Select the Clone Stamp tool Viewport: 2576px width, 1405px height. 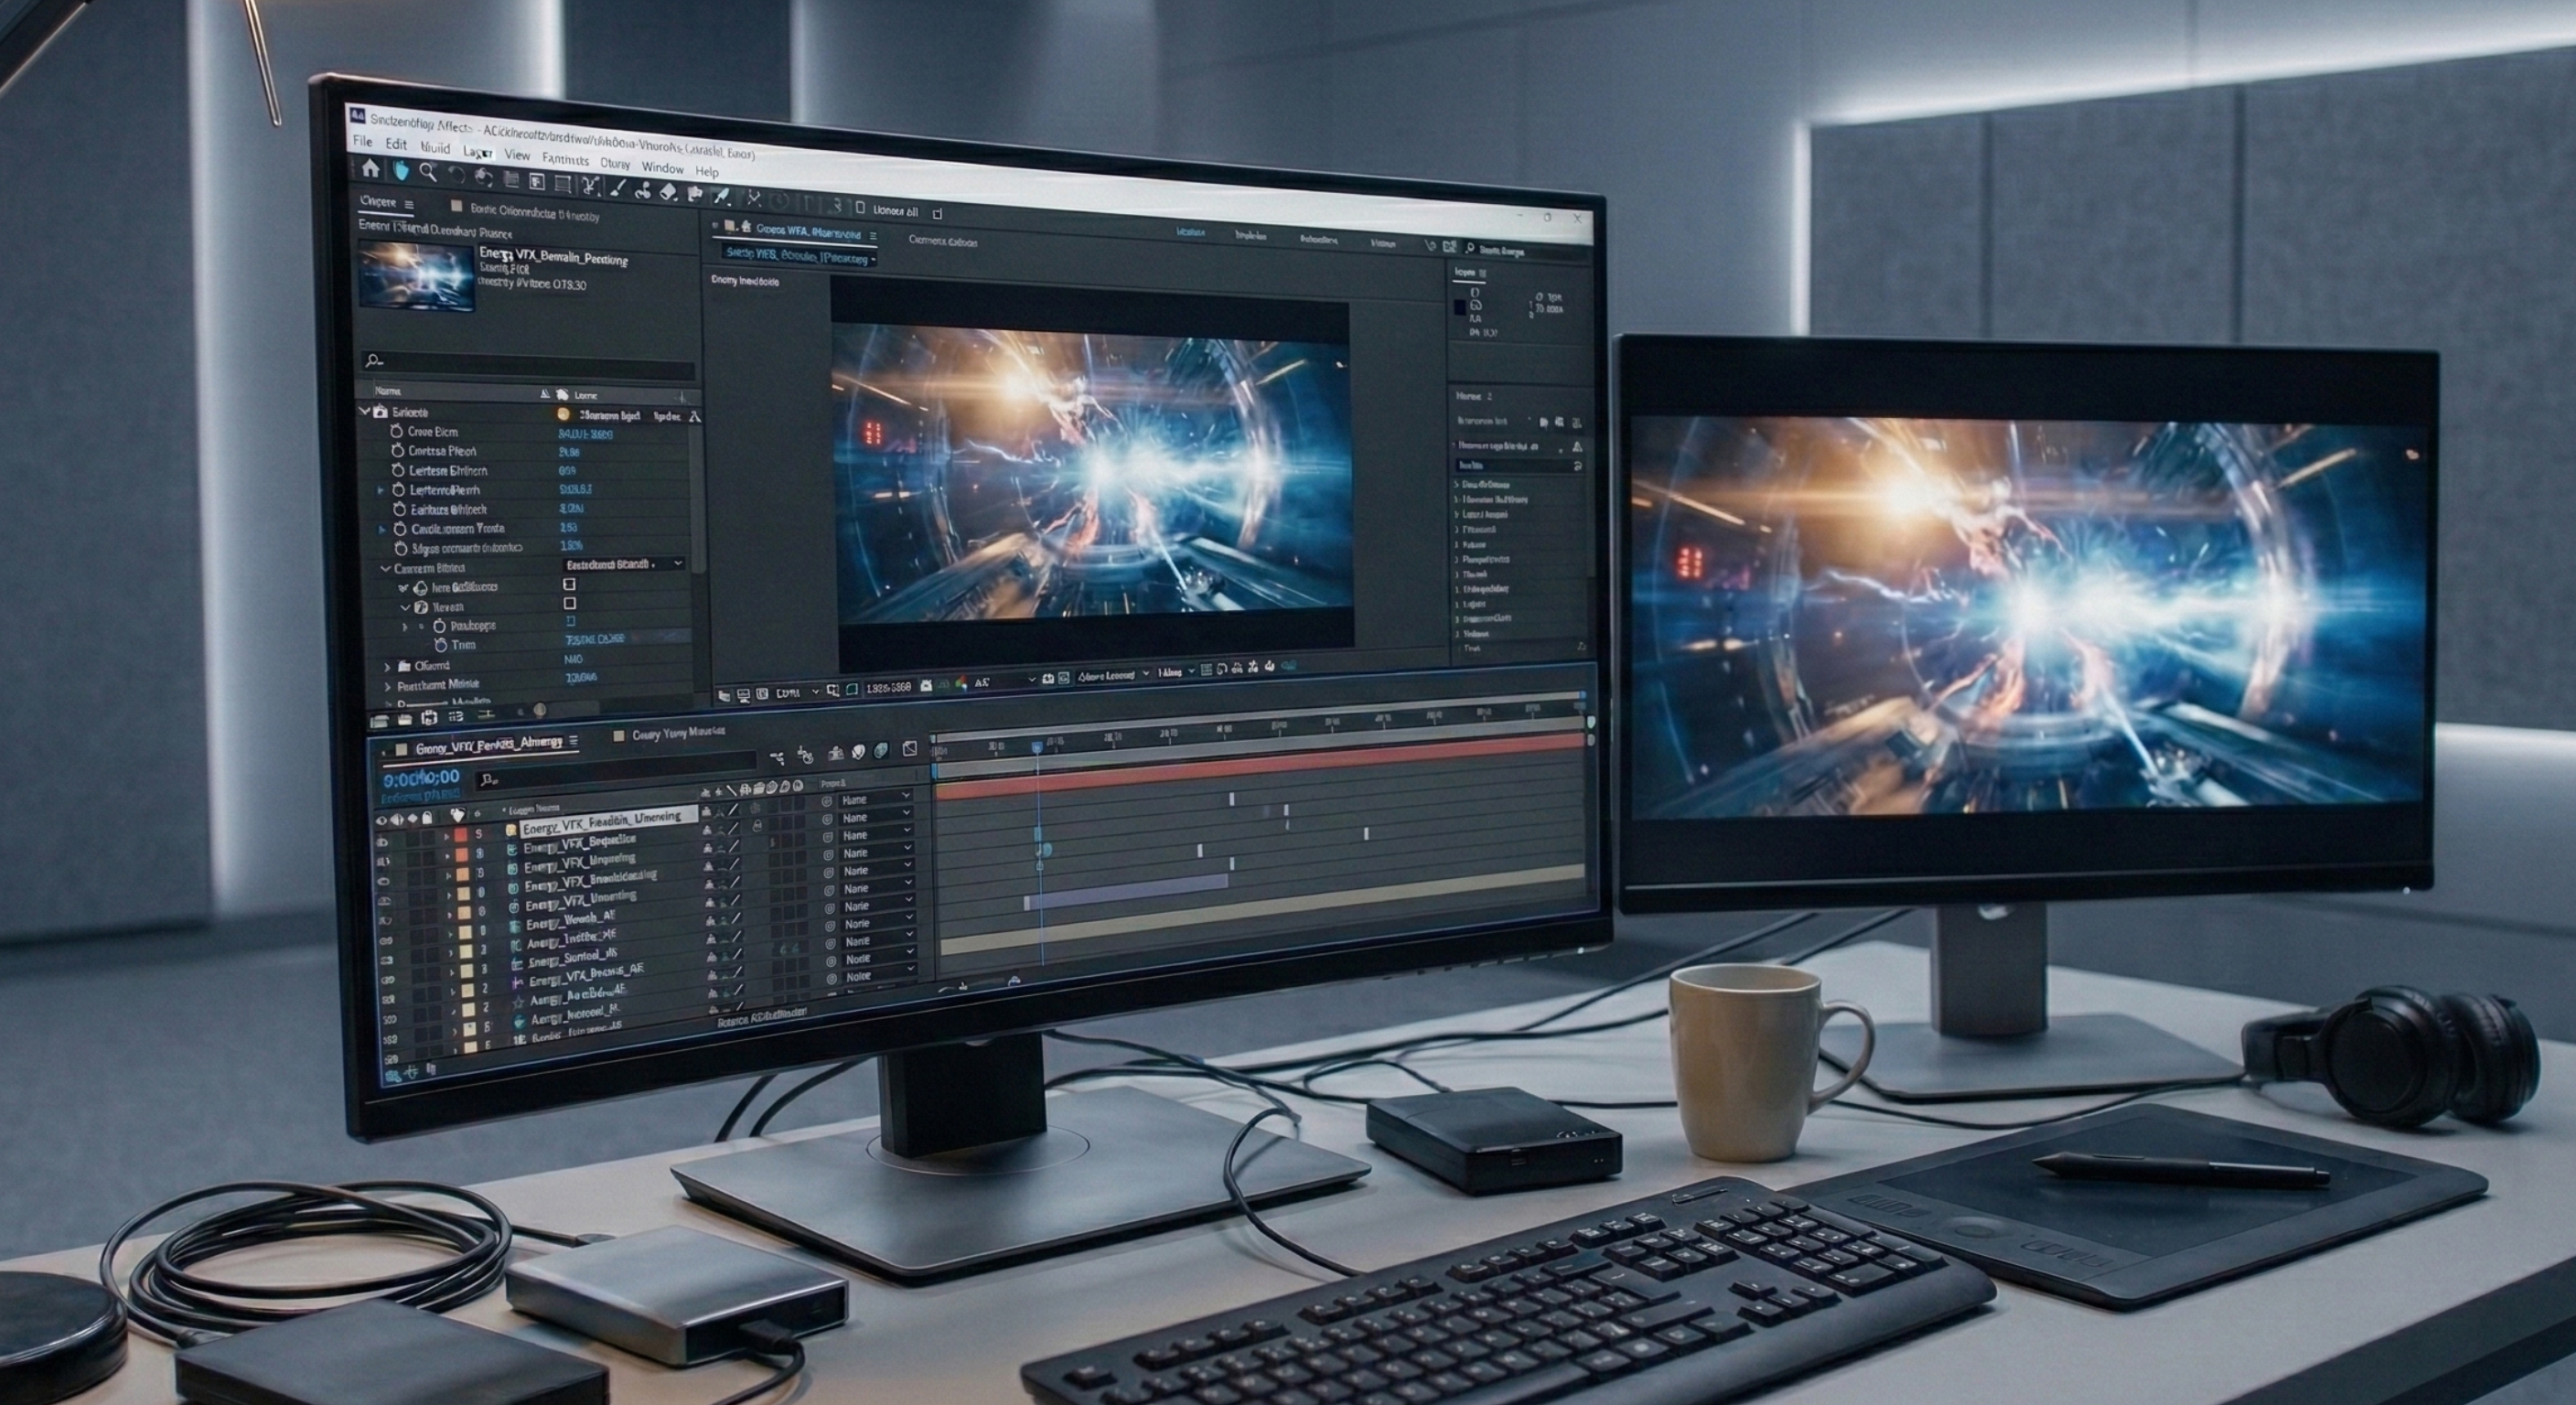pos(643,191)
